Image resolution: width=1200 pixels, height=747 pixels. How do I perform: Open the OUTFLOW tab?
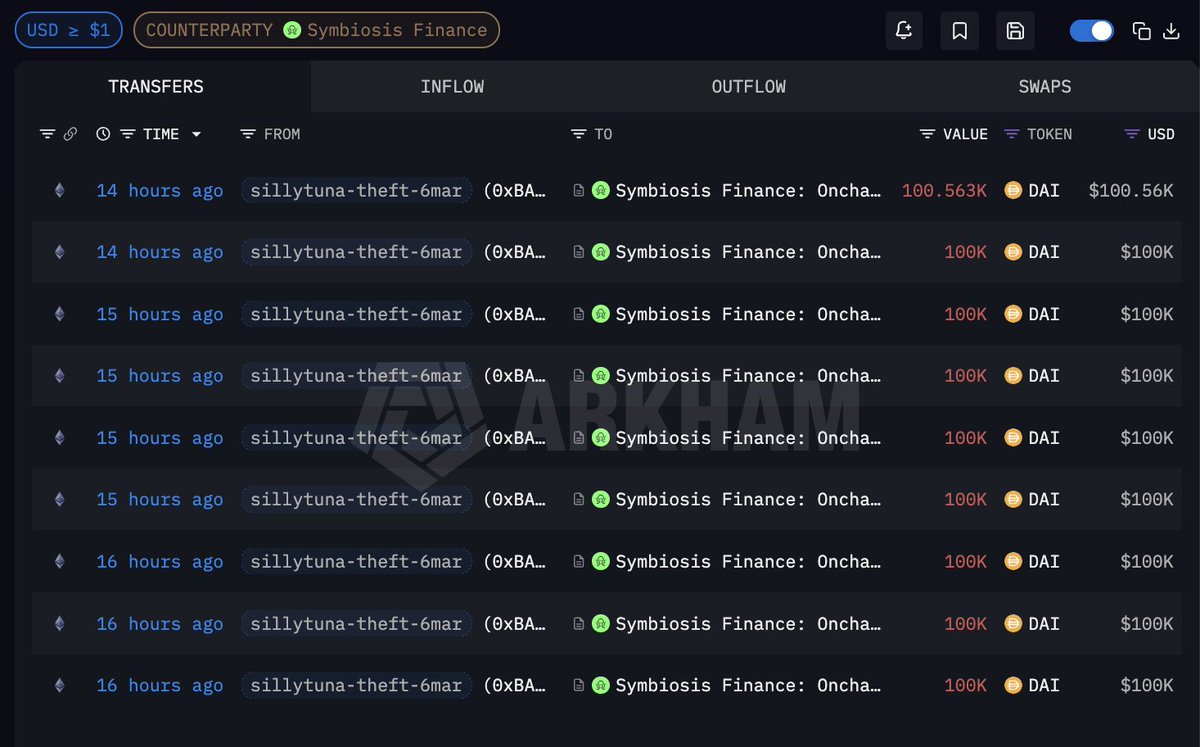(748, 87)
